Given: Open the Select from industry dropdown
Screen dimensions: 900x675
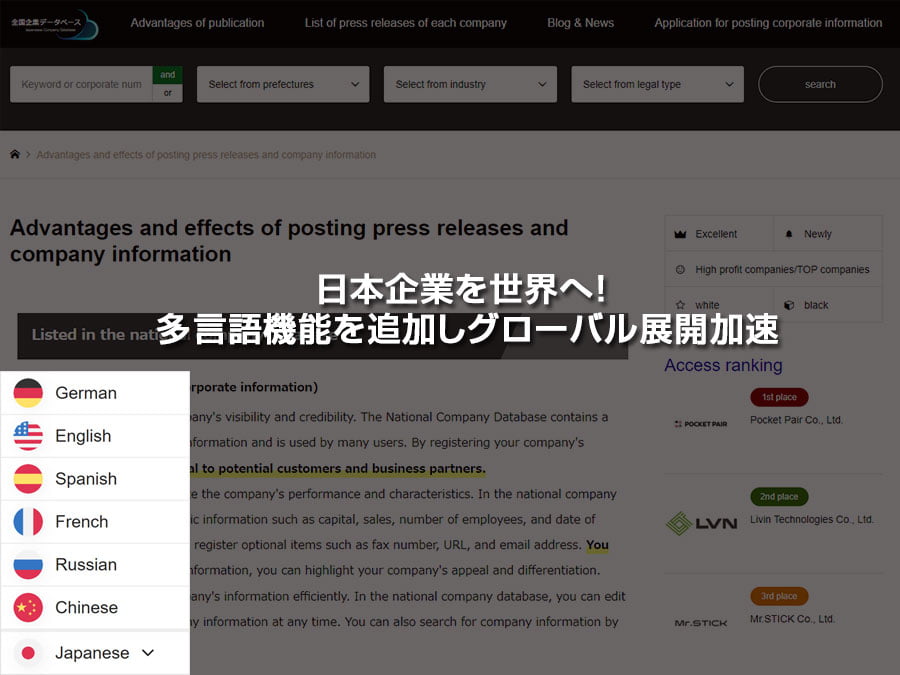Looking at the screenshot, I should (470, 84).
